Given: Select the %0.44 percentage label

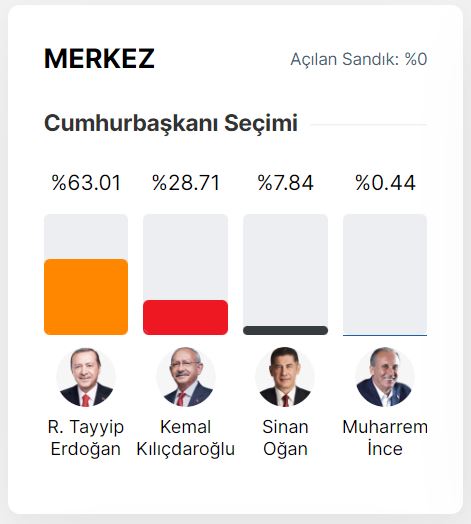Looking at the screenshot, I should [385, 183].
